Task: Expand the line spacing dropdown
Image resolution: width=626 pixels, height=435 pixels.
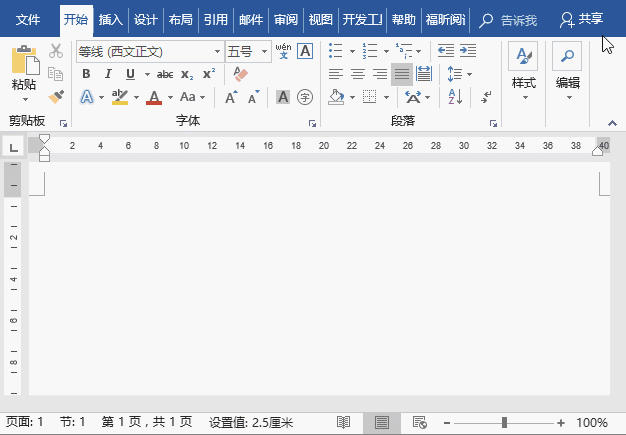Action: click(468, 73)
